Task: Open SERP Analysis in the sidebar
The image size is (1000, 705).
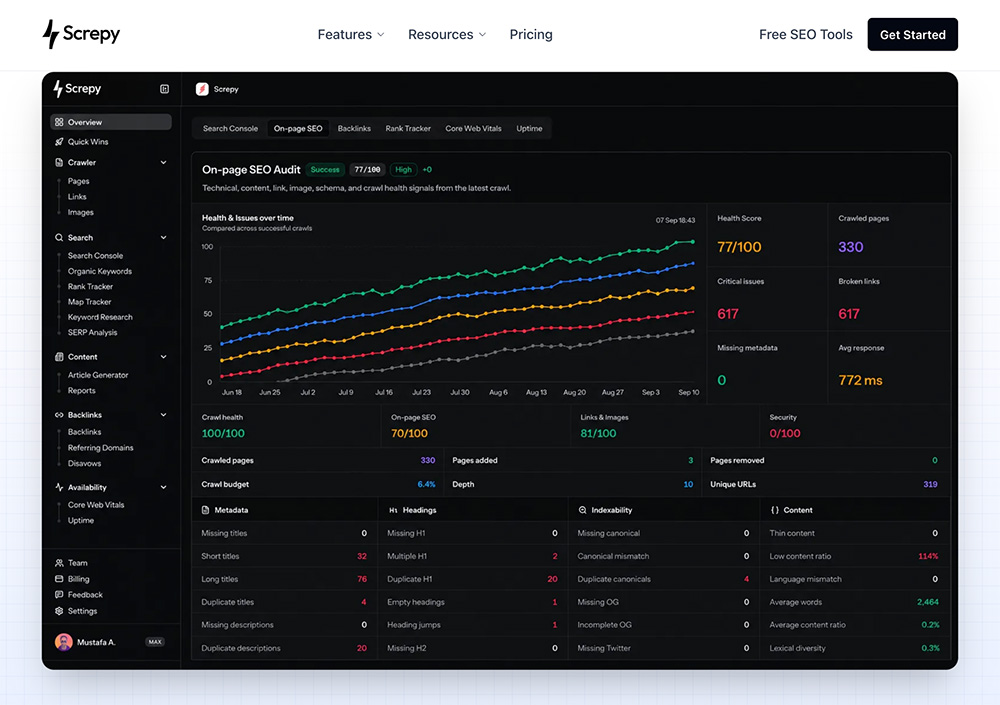Action: pyautogui.click(x=92, y=332)
